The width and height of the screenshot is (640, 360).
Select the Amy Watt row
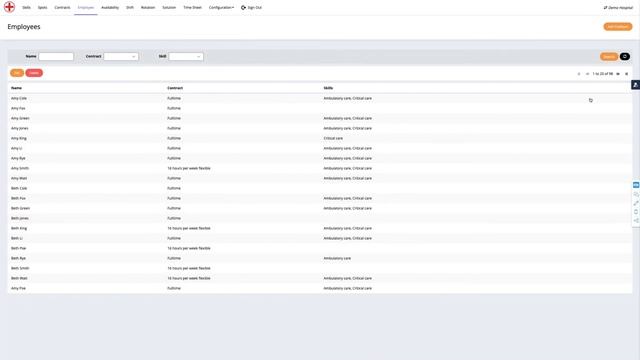click(x=320, y=178)
